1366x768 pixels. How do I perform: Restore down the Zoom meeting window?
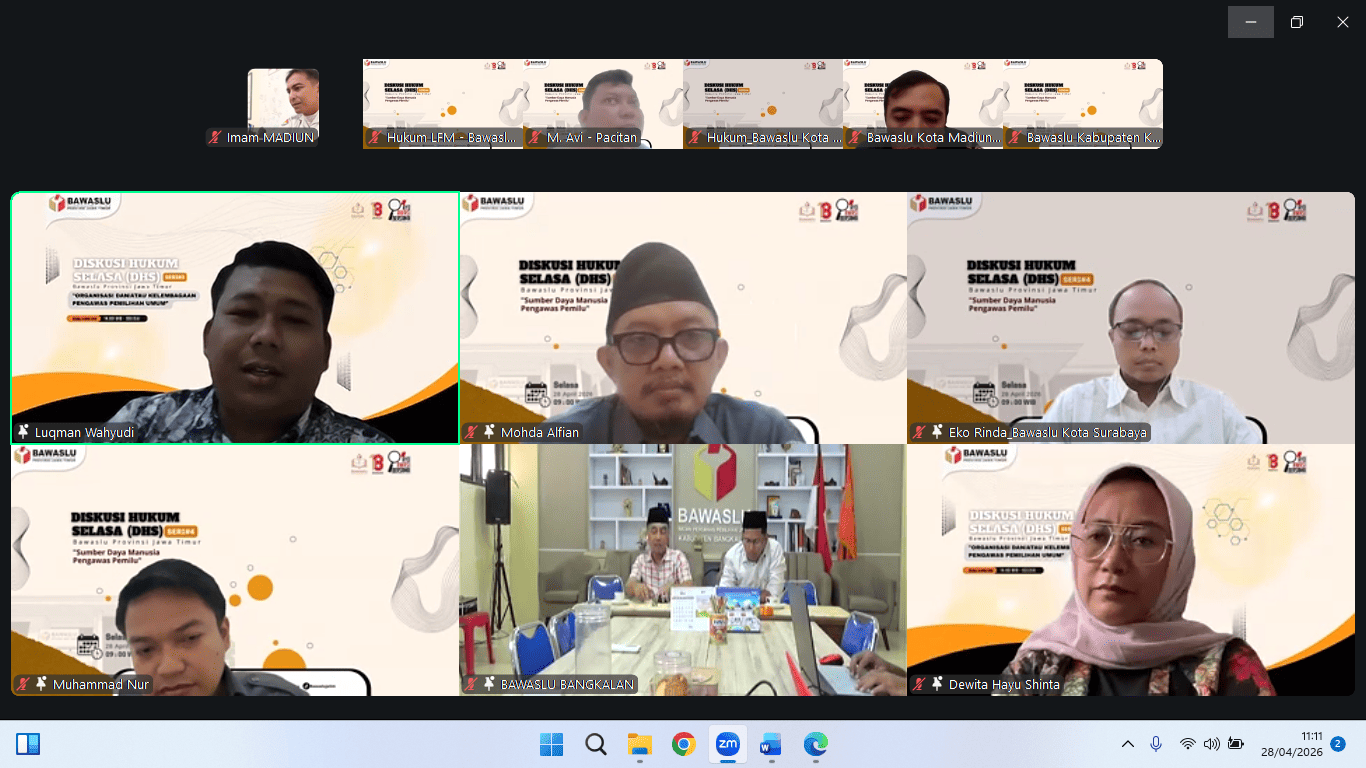tap(1297, 22)
